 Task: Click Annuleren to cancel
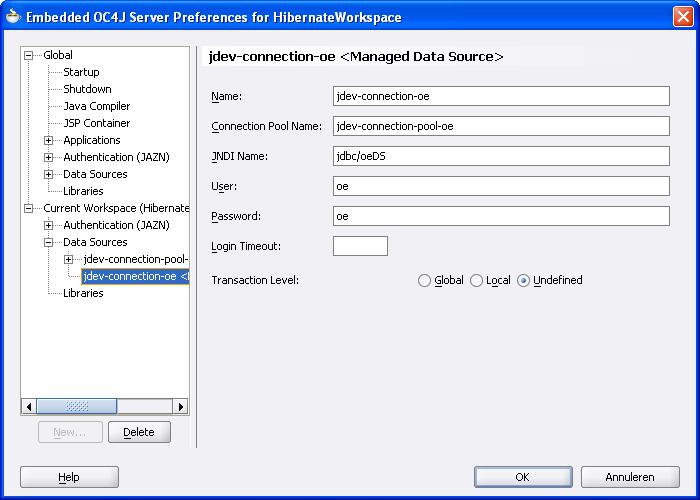[x=629, y=477]
